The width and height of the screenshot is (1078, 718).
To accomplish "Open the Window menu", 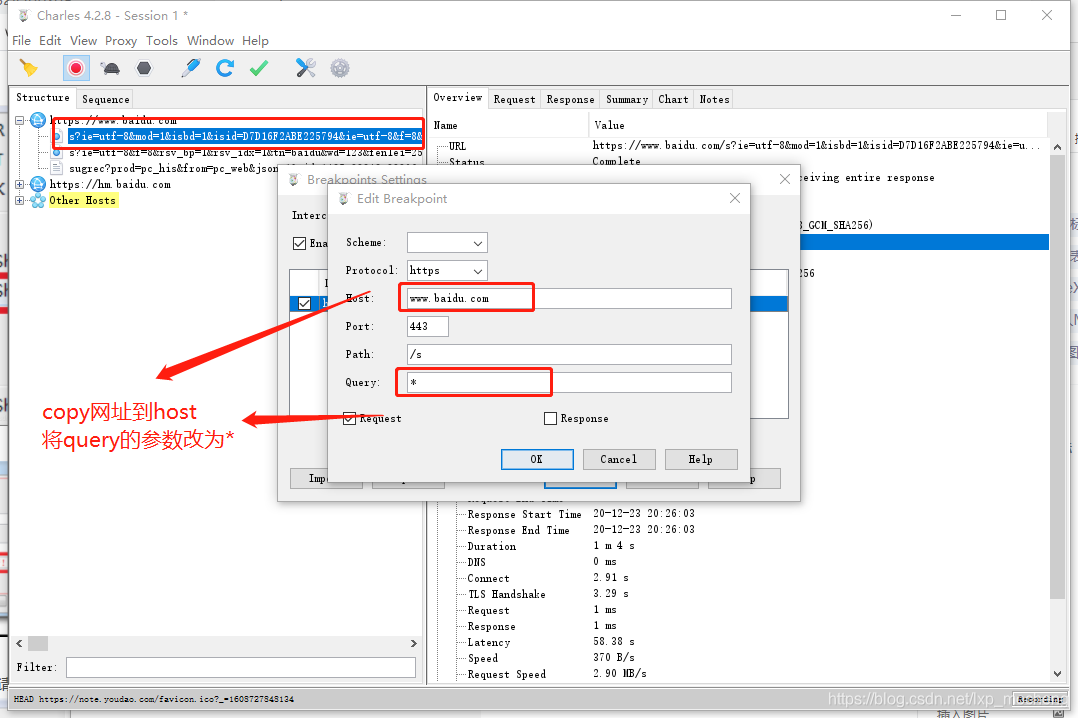I will (x=210, y=41).
